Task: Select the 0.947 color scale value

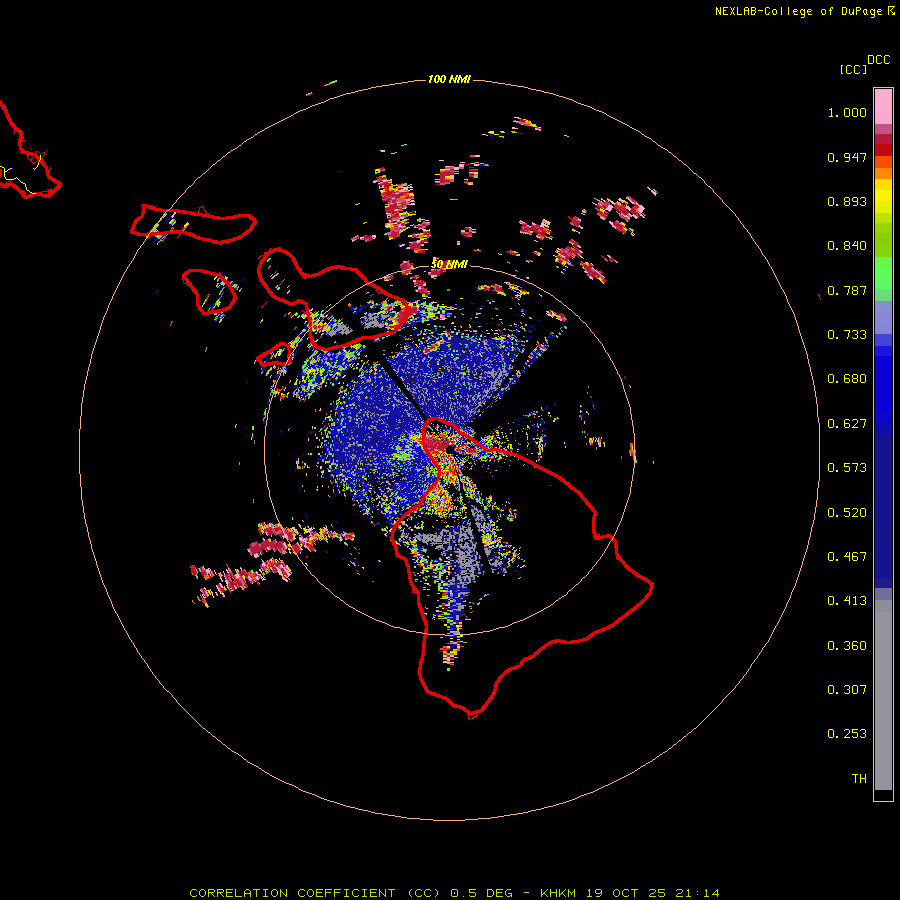Action: point(847,157)
